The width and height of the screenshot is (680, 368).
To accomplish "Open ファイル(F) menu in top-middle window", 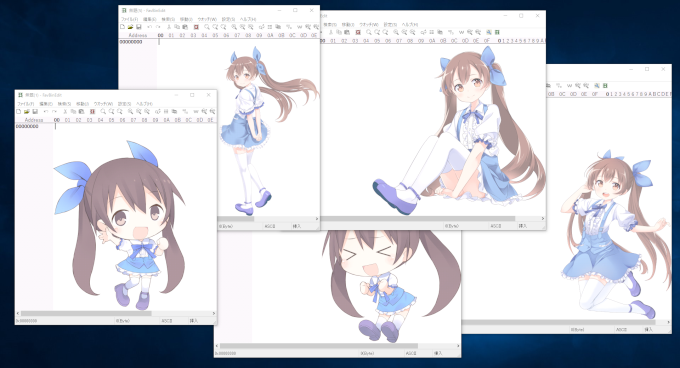I will click(x=129, y=20).
